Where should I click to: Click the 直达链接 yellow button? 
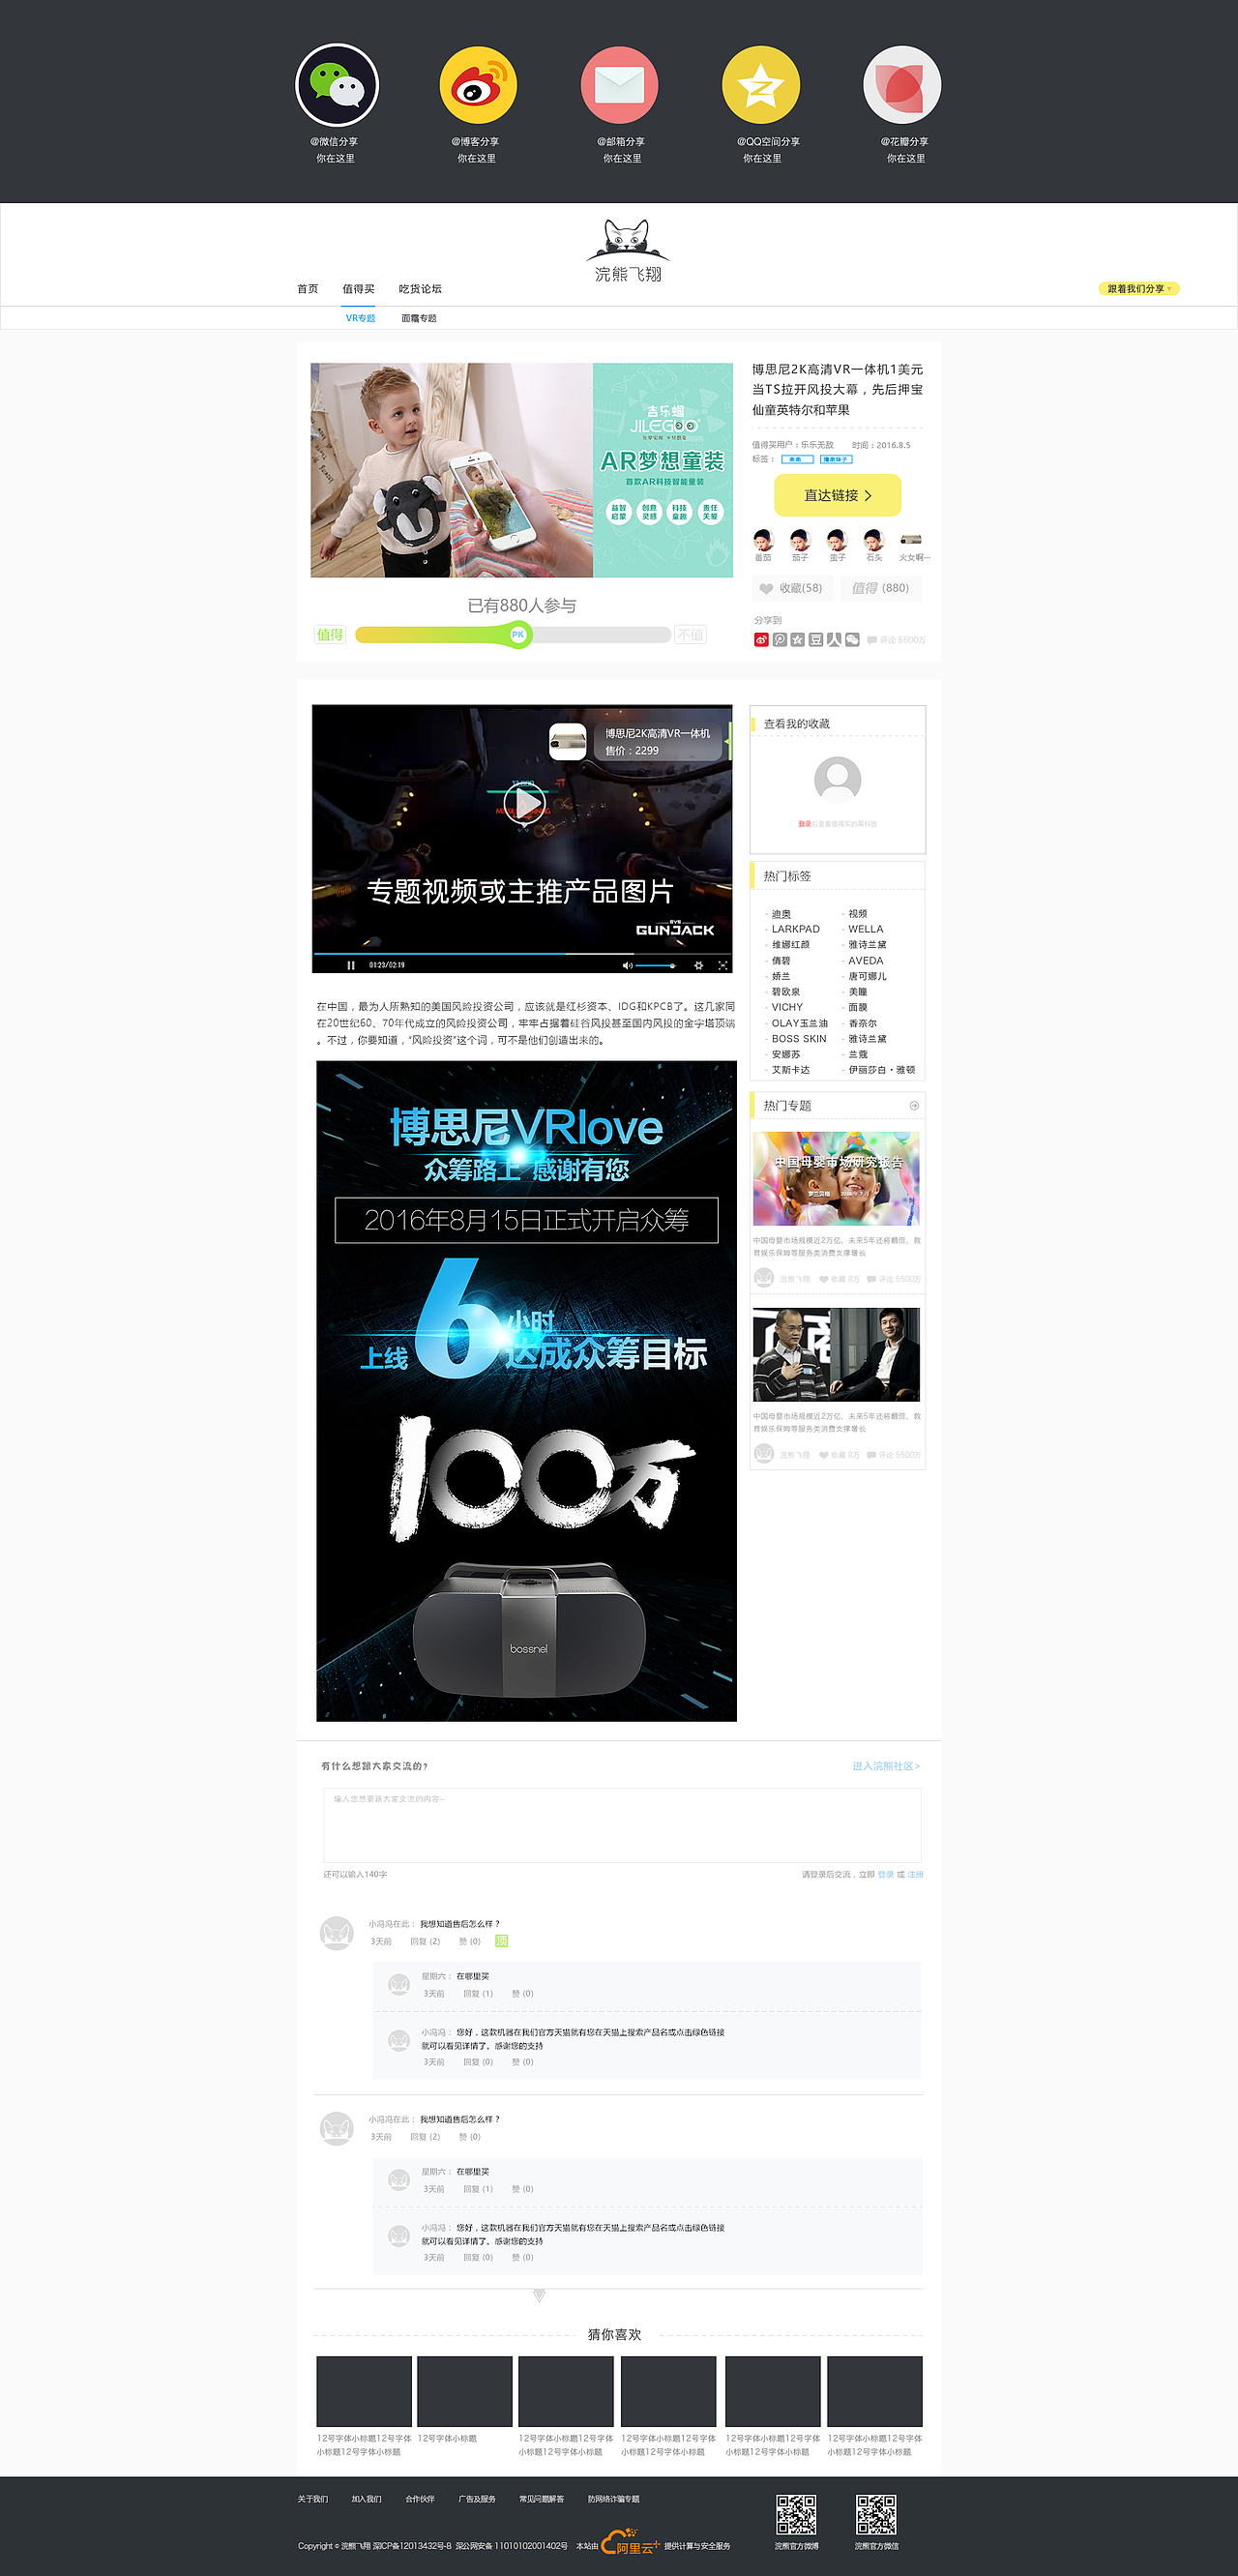click(x=837, y=495)
